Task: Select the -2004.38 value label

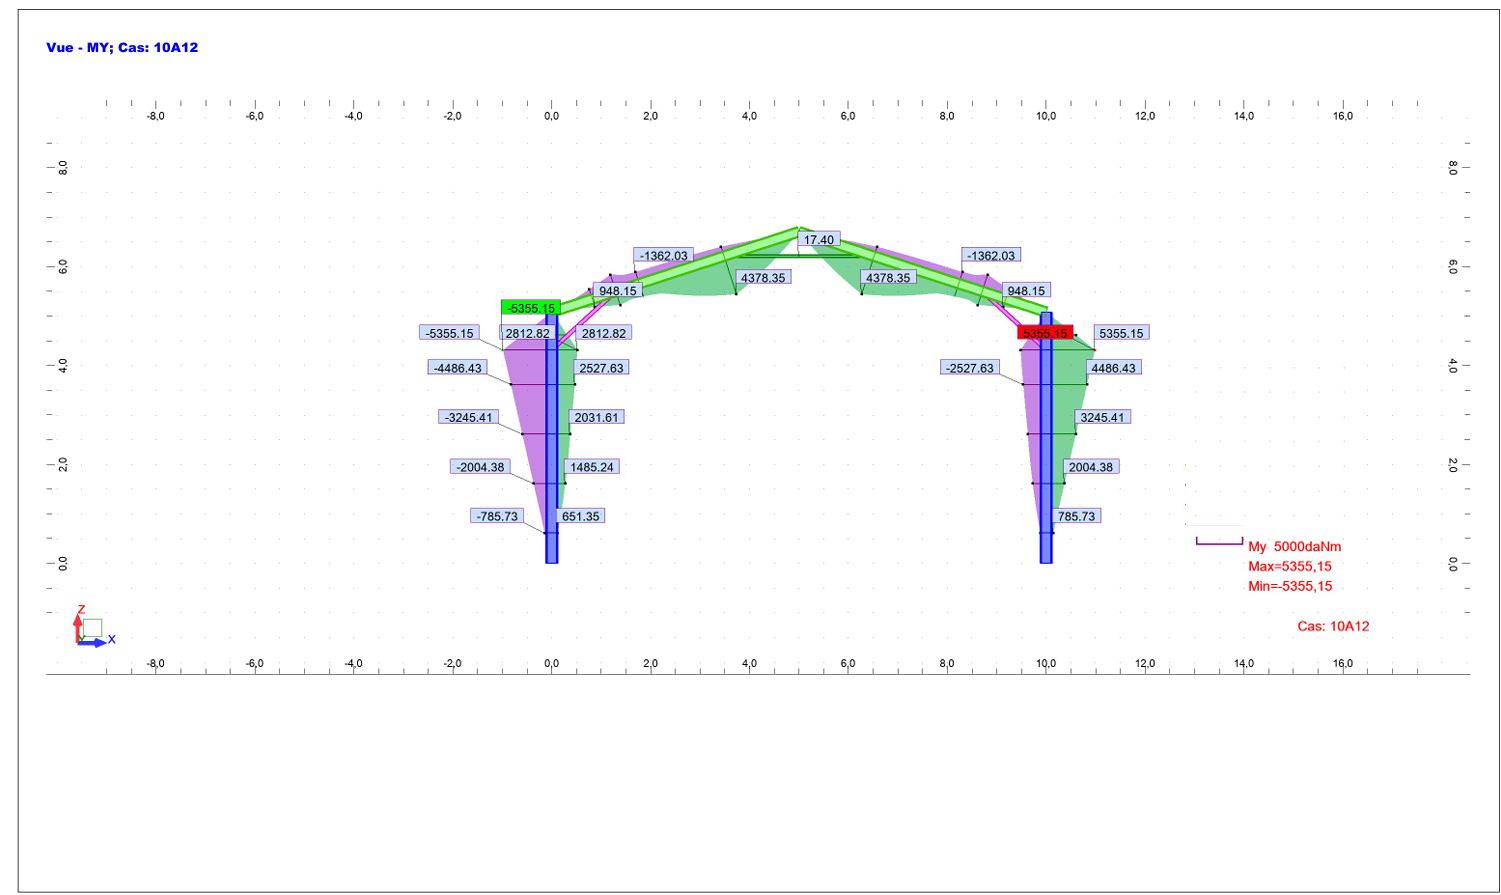Action: [x=480, y=467]
